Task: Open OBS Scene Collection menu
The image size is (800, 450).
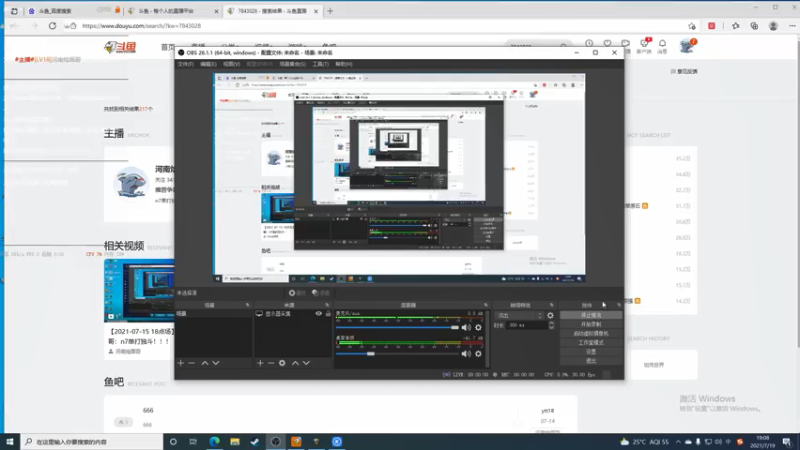Action: (292, 64)
